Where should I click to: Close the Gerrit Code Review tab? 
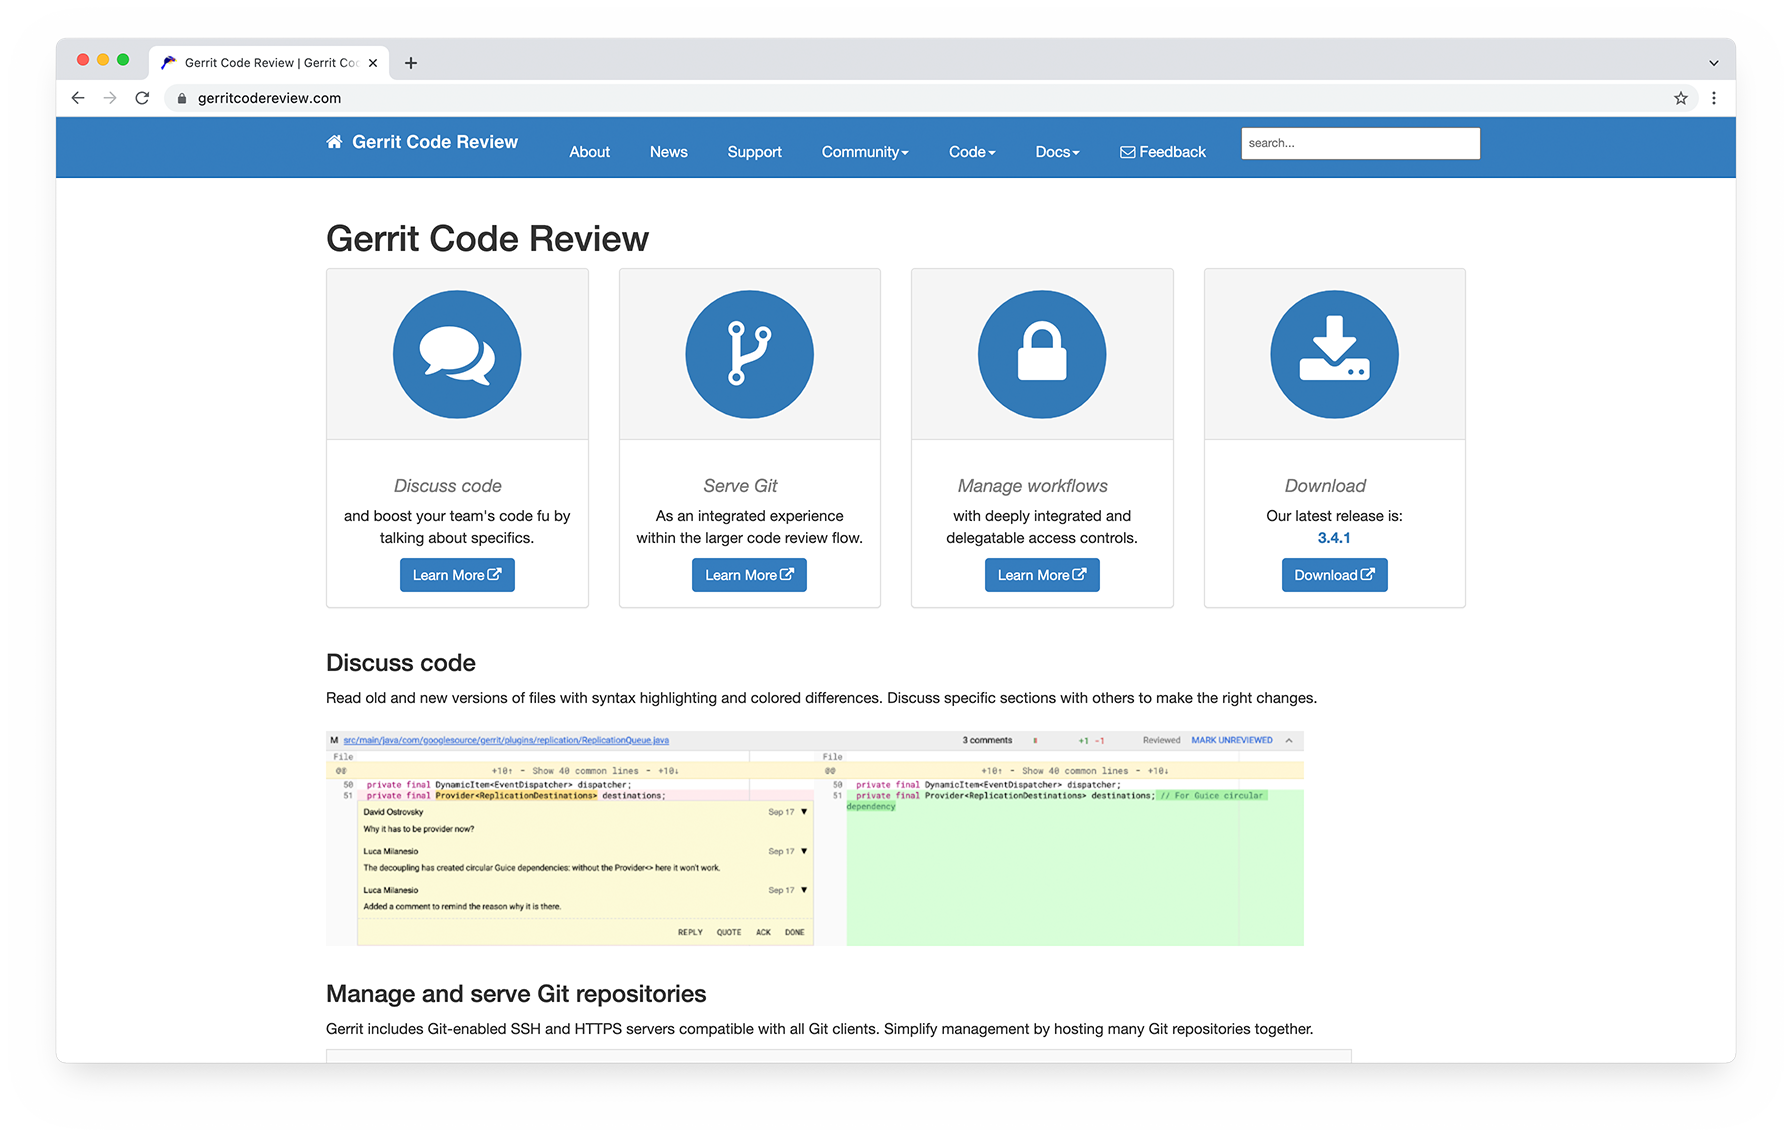tap(373, 63)
